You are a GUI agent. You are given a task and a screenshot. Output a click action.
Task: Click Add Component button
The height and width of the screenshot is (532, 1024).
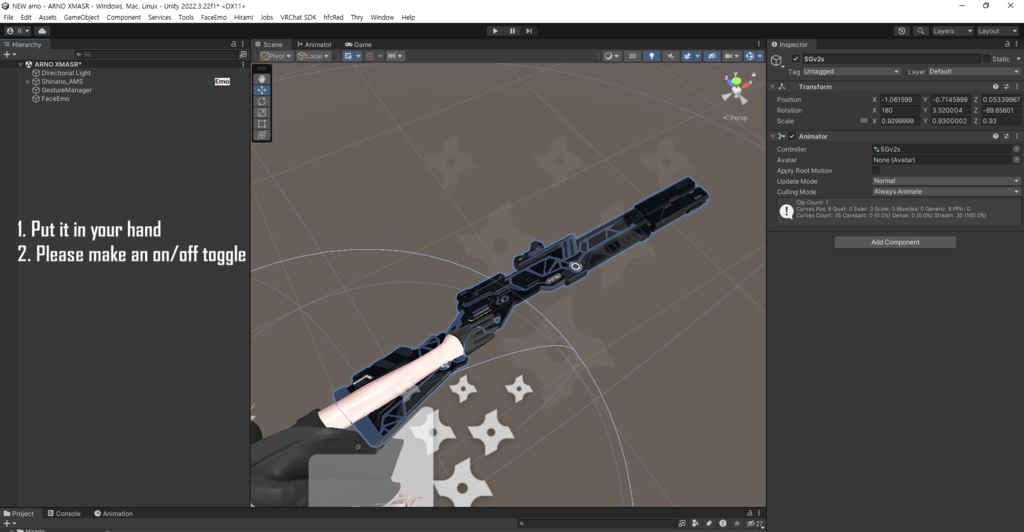(895, 242)
